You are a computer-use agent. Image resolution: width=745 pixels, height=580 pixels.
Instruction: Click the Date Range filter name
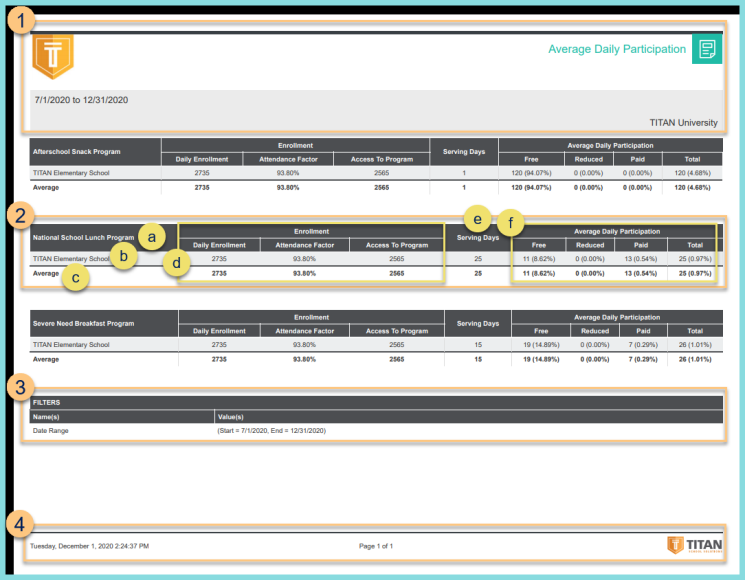(x=50, y=431)
